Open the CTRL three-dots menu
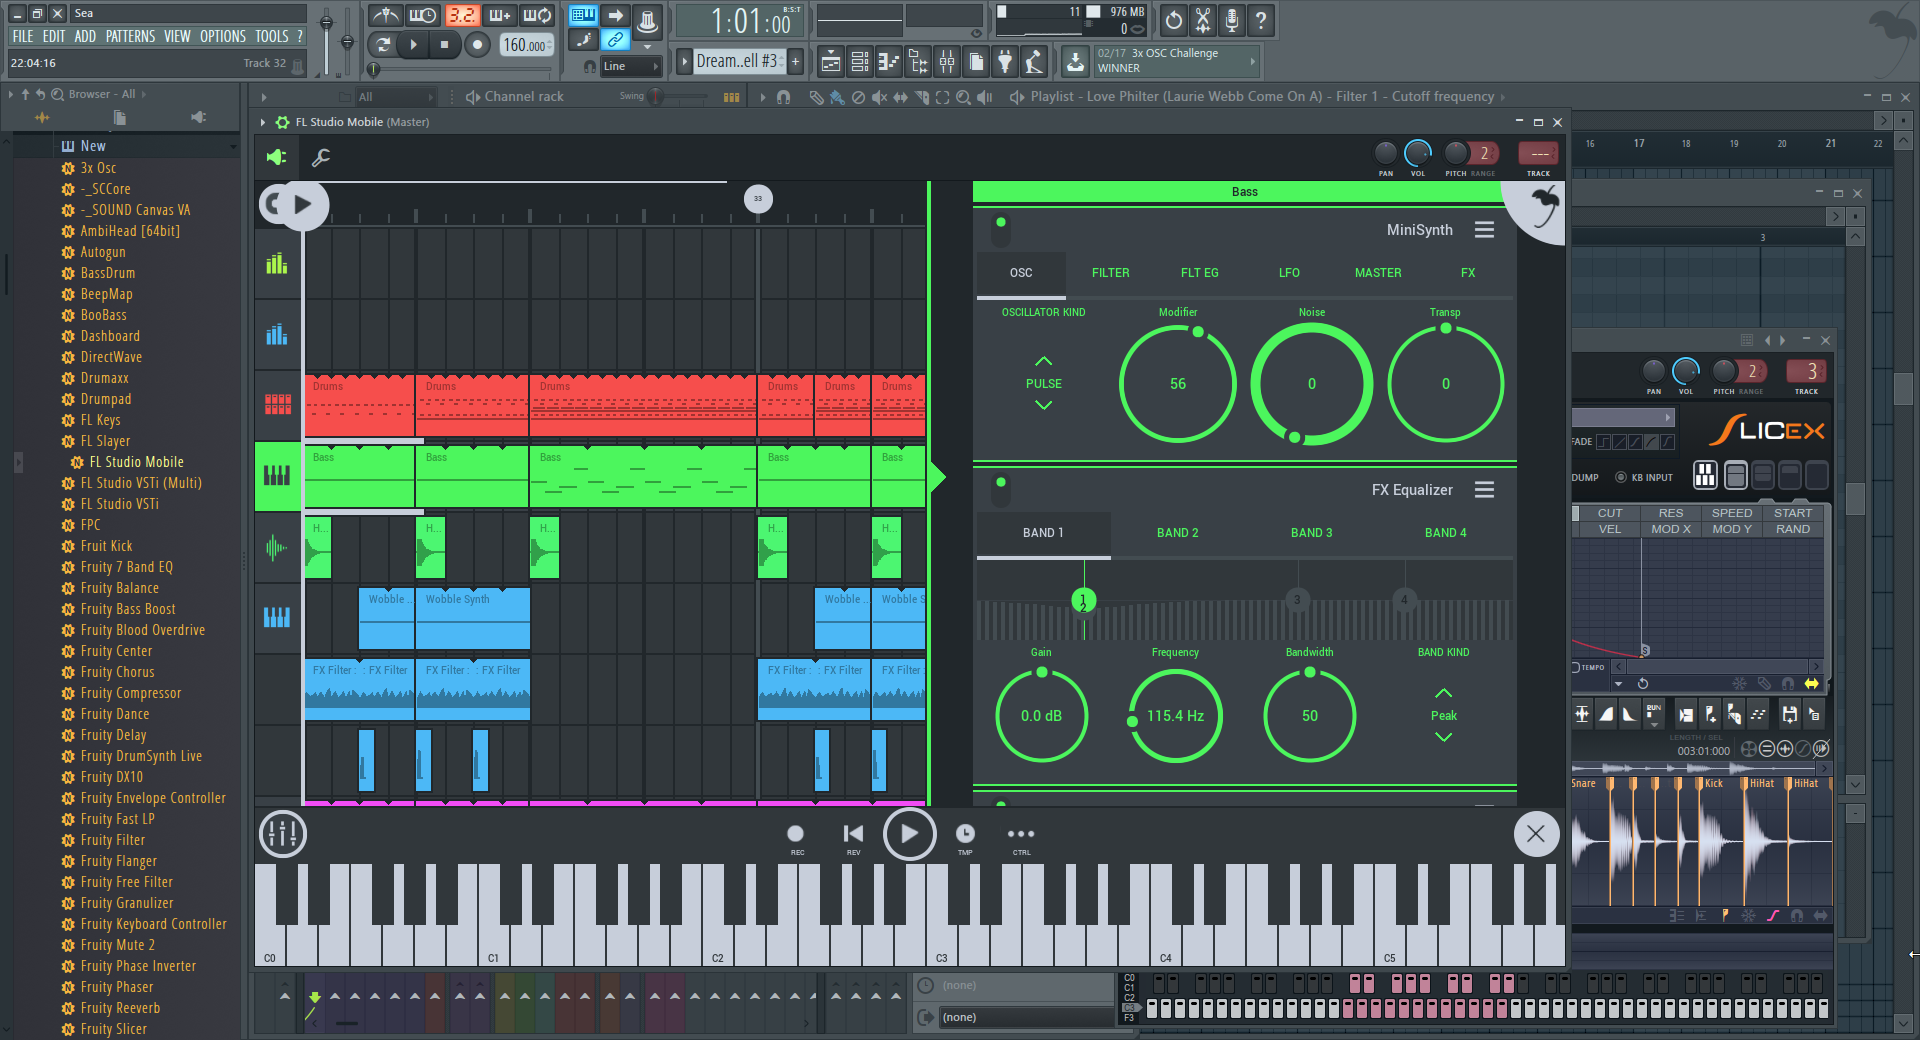The image size is (1920, 1040). tap(1021, 838)
